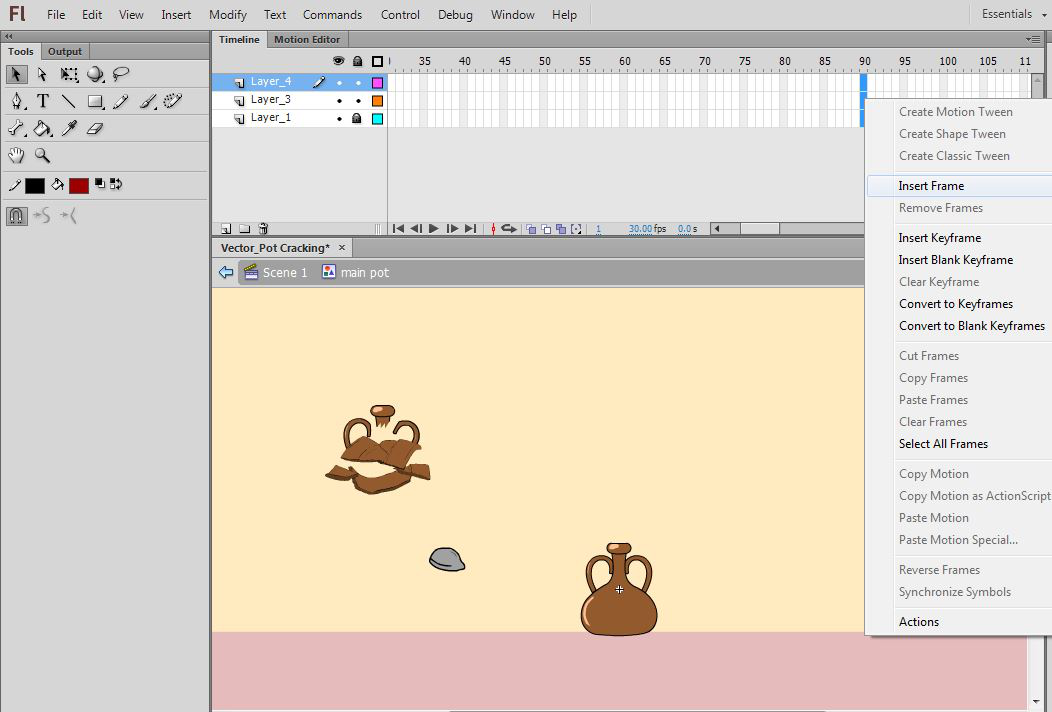The image size is (1052, 712).
Task: Activate the Eraser tool
Action: click(95, 128)
